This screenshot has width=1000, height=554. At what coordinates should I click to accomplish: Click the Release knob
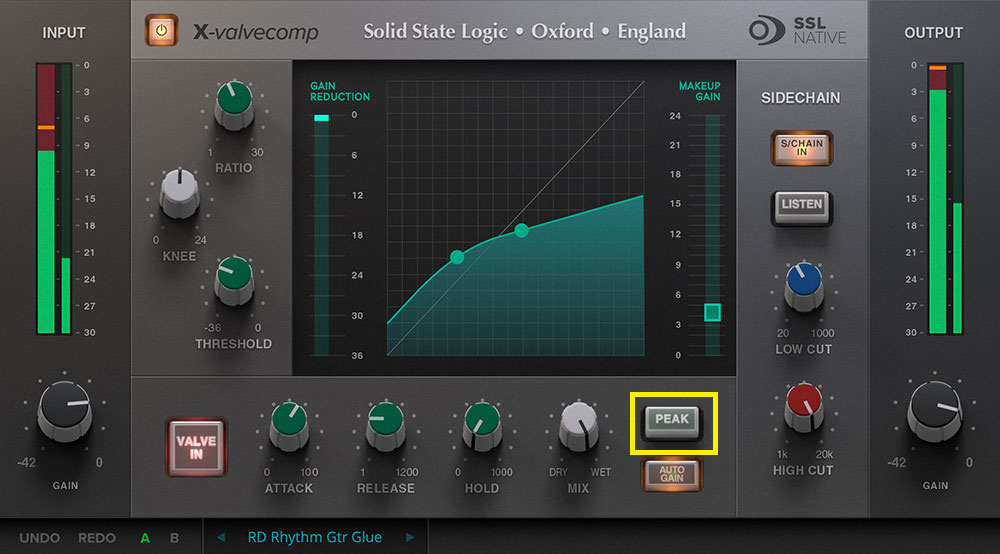point(386,426)
